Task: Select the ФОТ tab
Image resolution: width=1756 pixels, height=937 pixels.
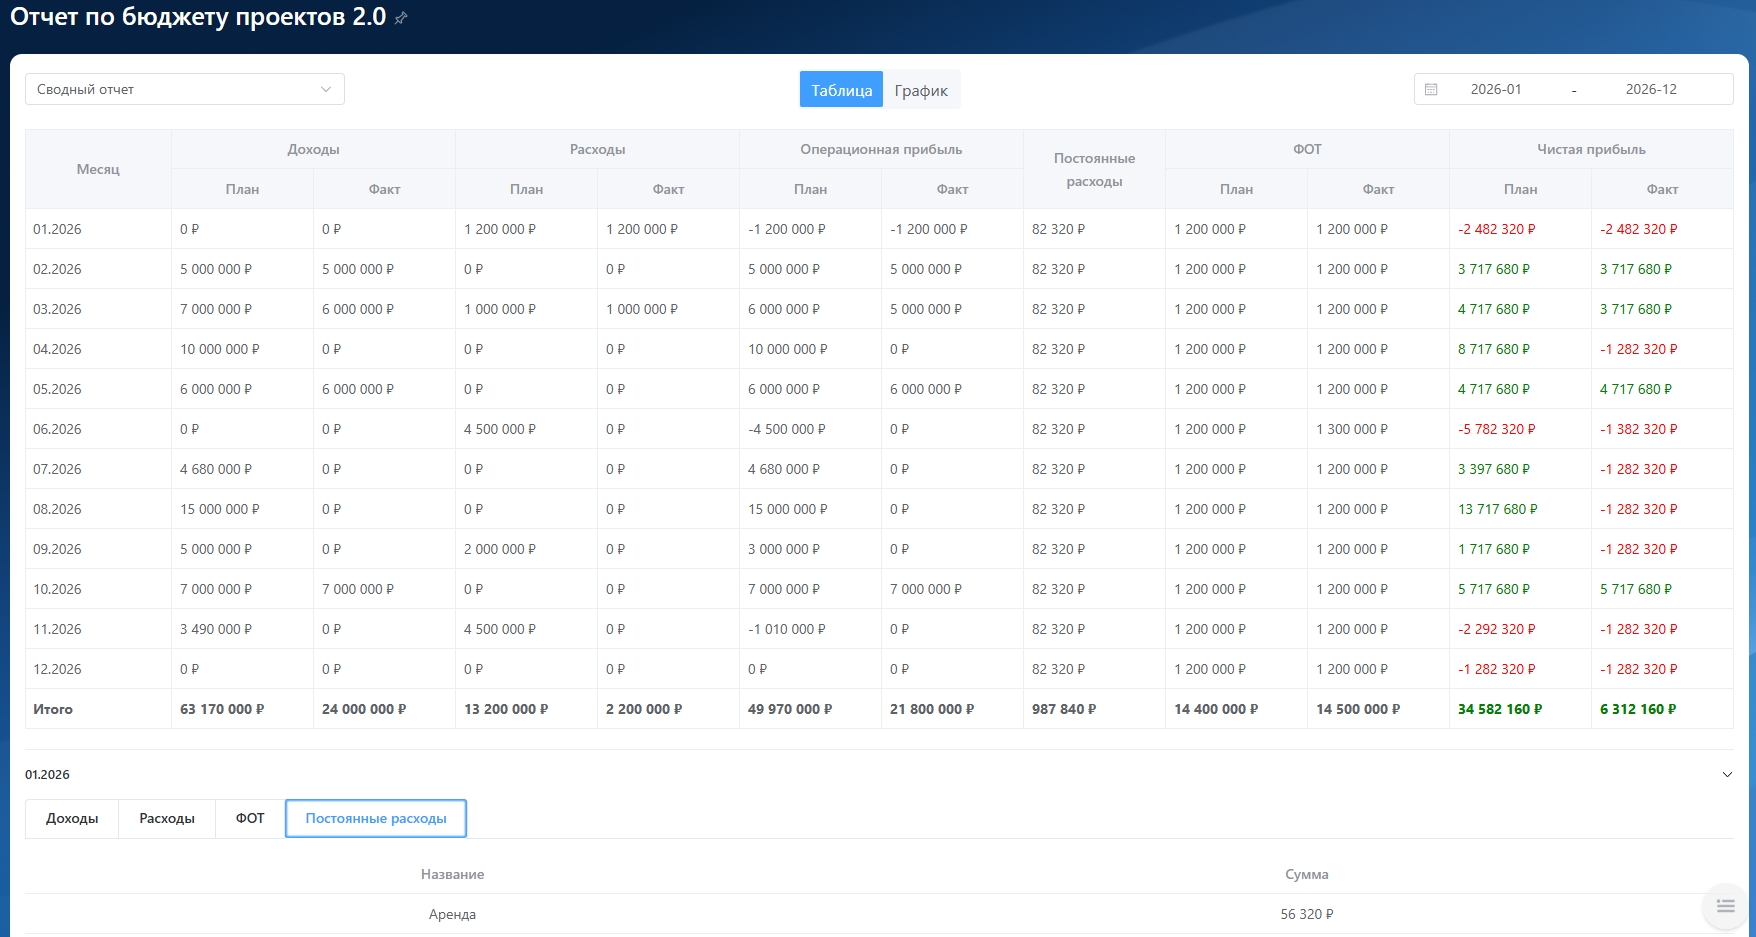Action: [x=250, y=818]
